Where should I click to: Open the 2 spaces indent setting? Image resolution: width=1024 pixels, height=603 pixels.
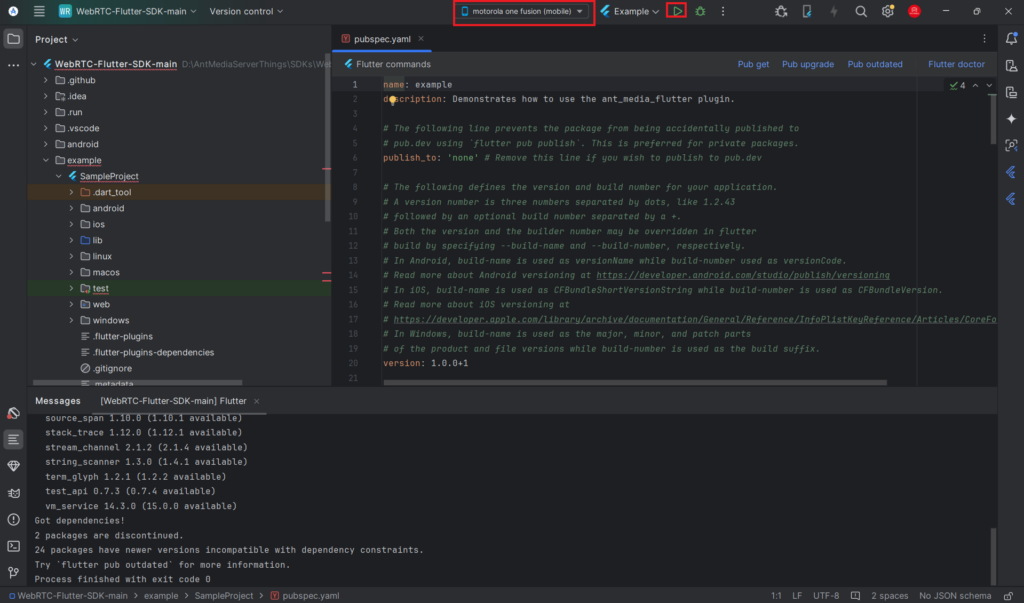889,596
